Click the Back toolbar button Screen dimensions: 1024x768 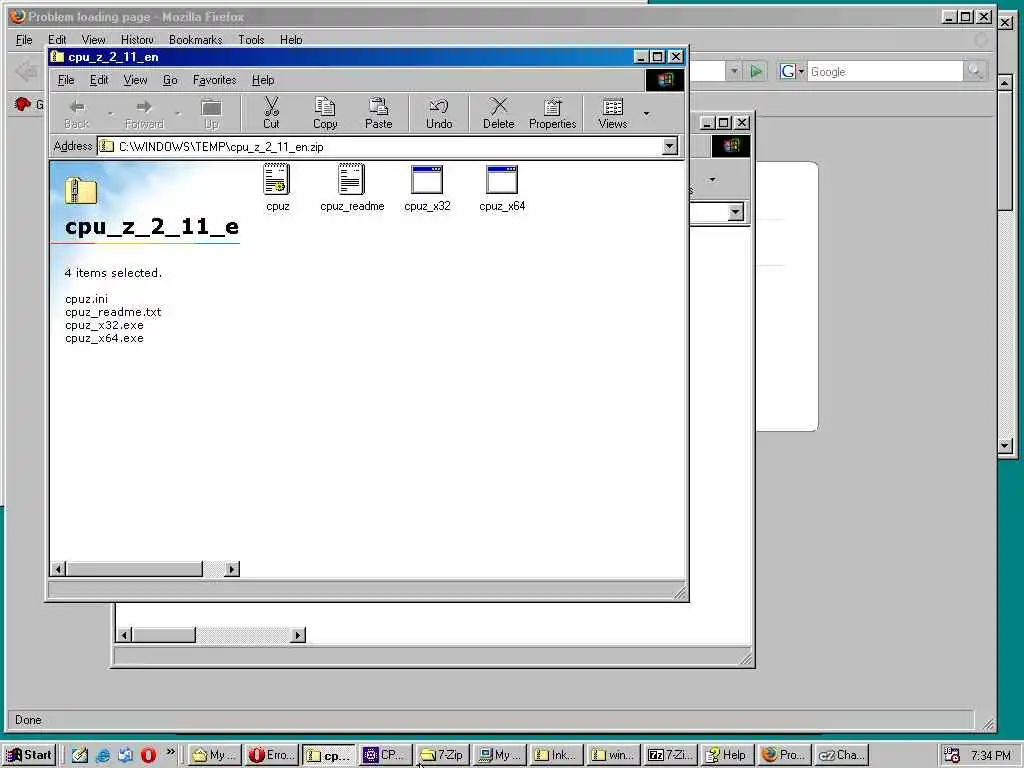point(76,113)
